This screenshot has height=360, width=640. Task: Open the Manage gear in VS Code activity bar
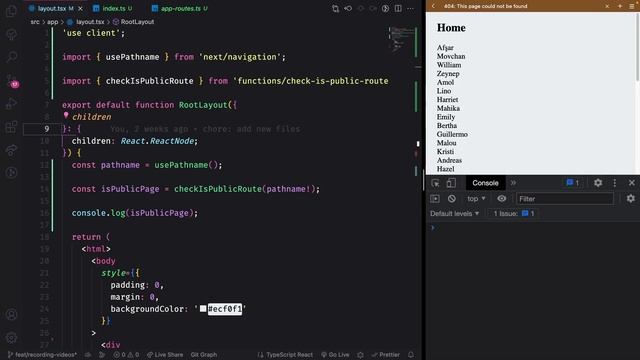pos(11,338)
